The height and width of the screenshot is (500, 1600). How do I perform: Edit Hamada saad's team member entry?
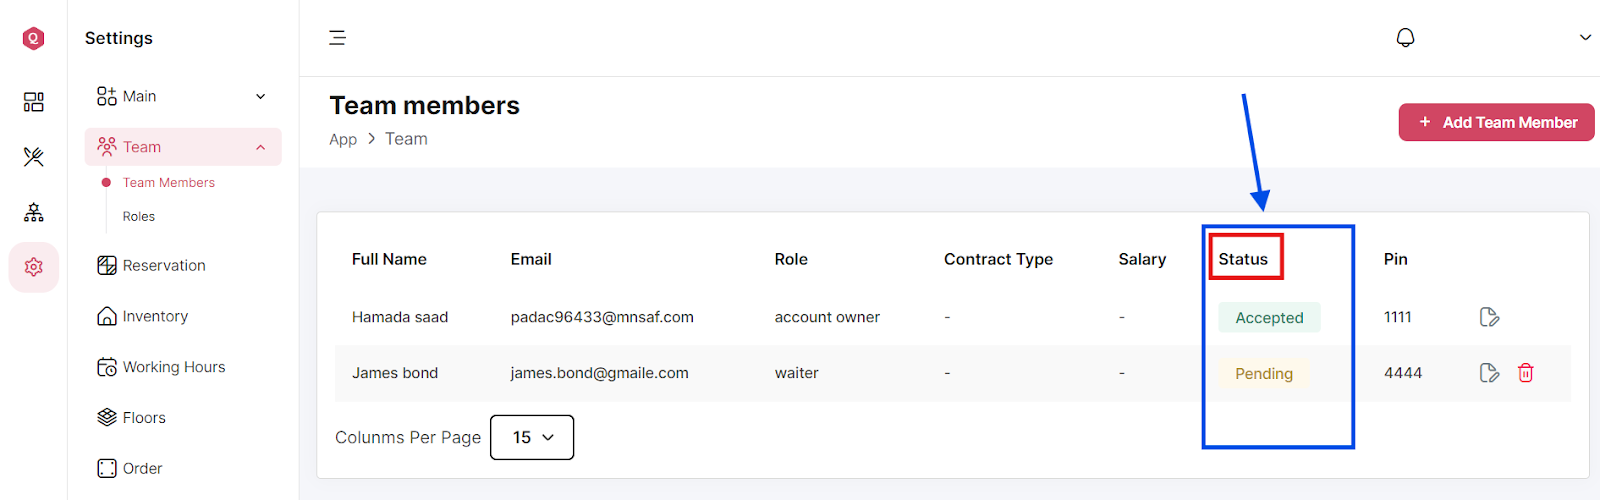click(1489, 317)
